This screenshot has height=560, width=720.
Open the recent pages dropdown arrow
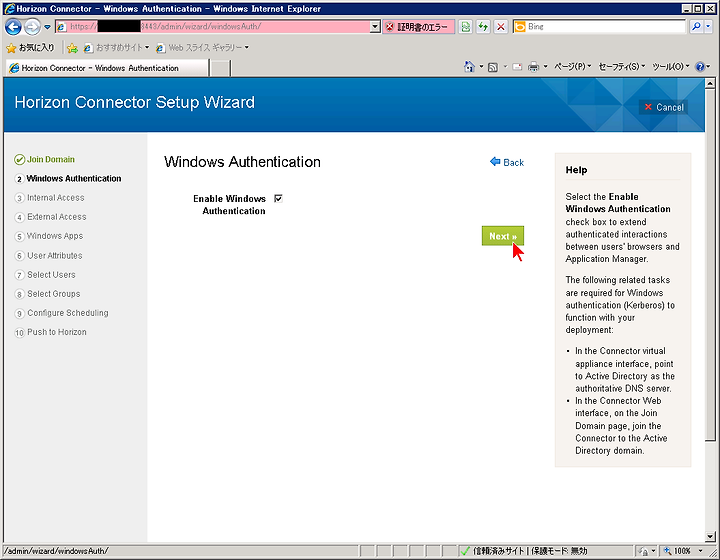click(x=47, y=27)
